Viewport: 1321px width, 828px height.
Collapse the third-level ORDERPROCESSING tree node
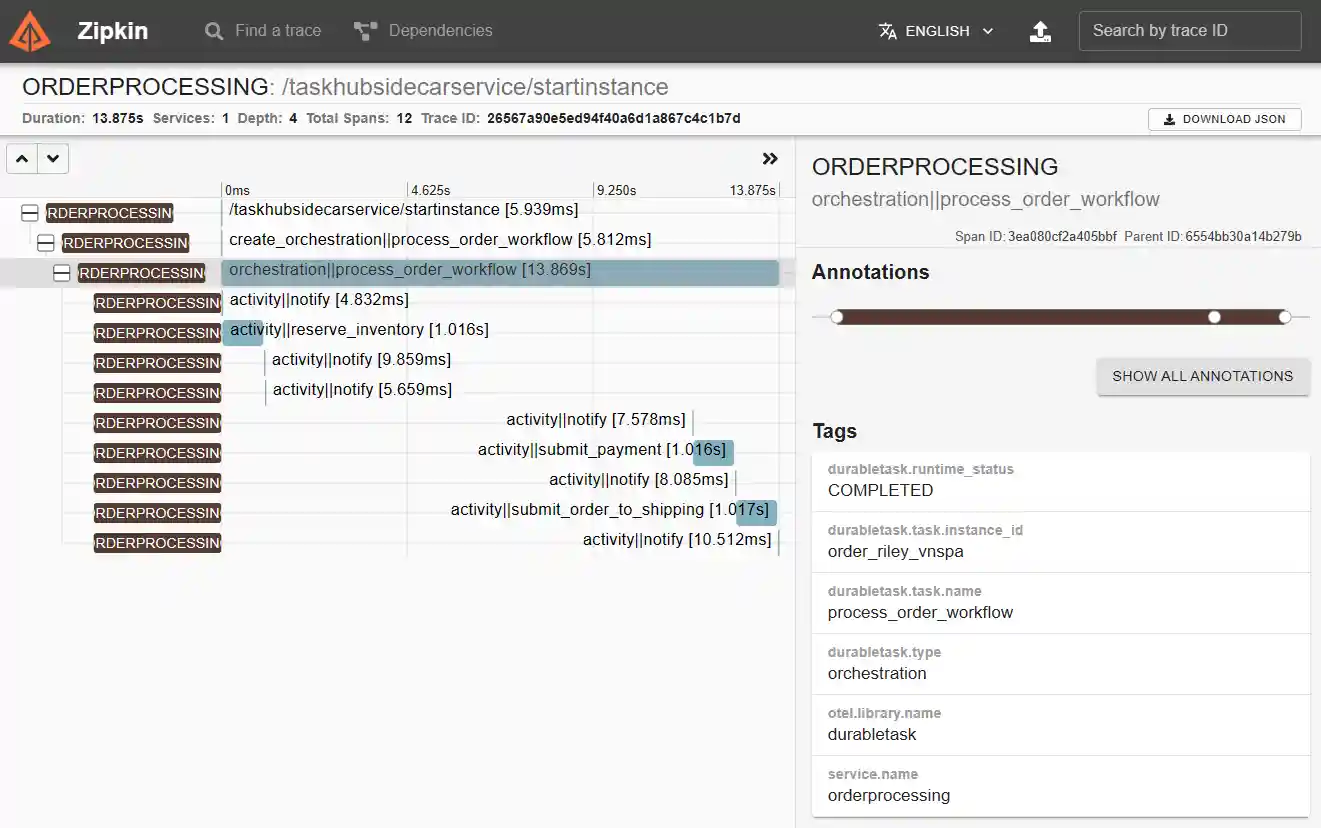62,272
